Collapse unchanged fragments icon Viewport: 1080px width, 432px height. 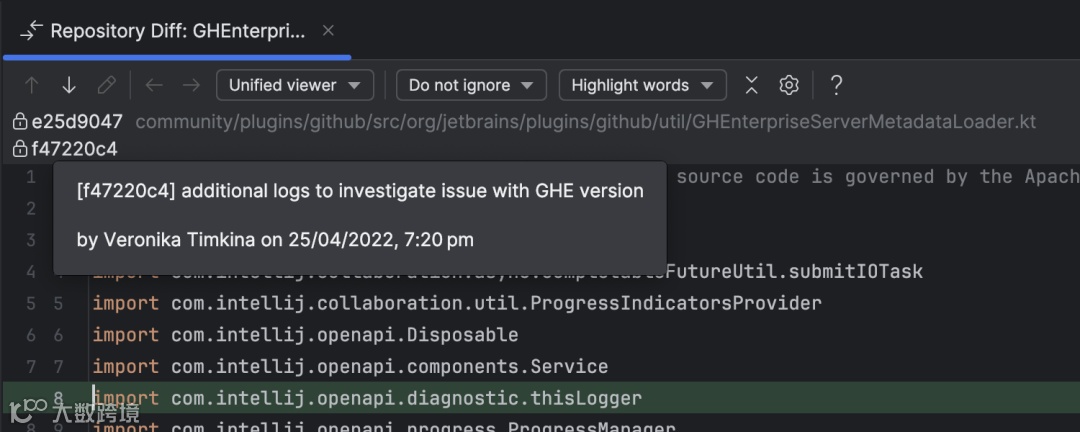[752, 85]
